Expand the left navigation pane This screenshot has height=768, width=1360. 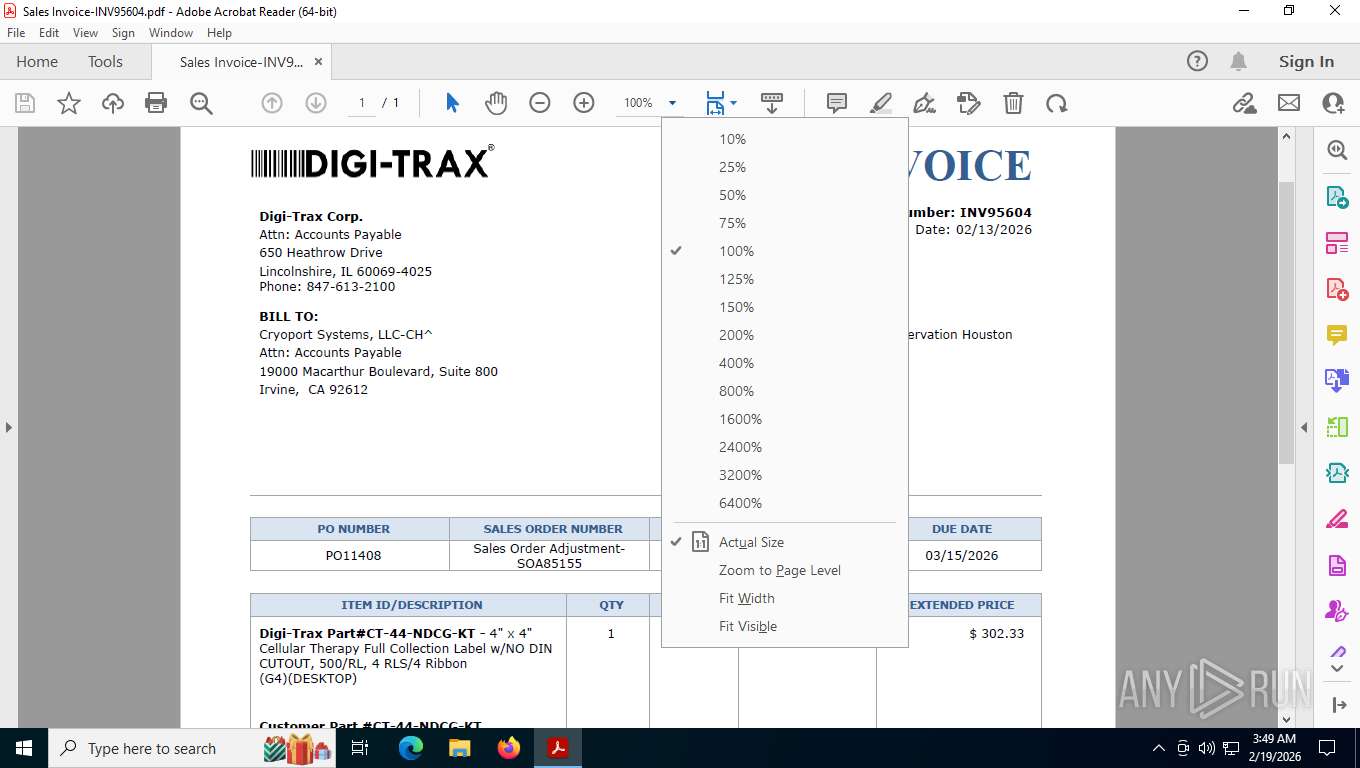(x=8, y=427)
